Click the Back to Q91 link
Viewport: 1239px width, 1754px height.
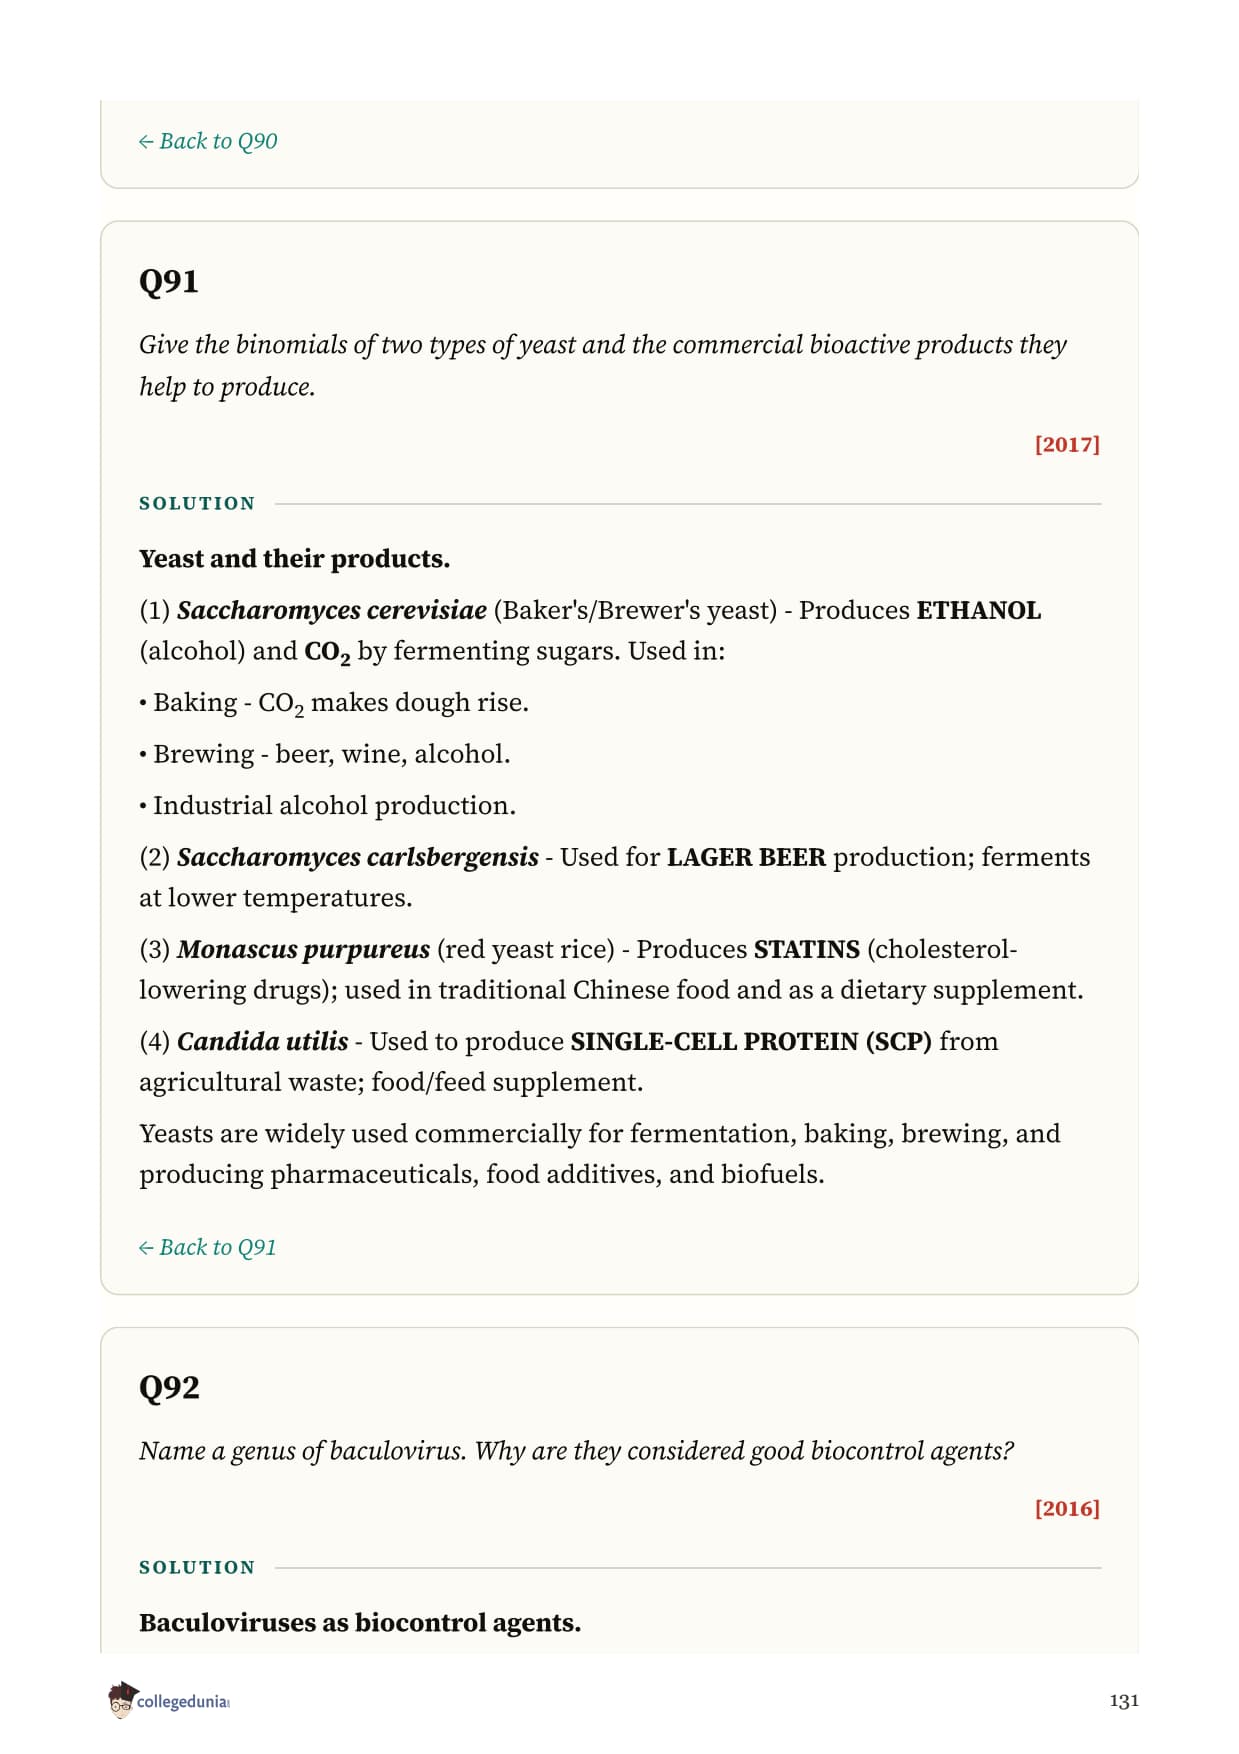pyautogui.click(x=208, y=1247)
